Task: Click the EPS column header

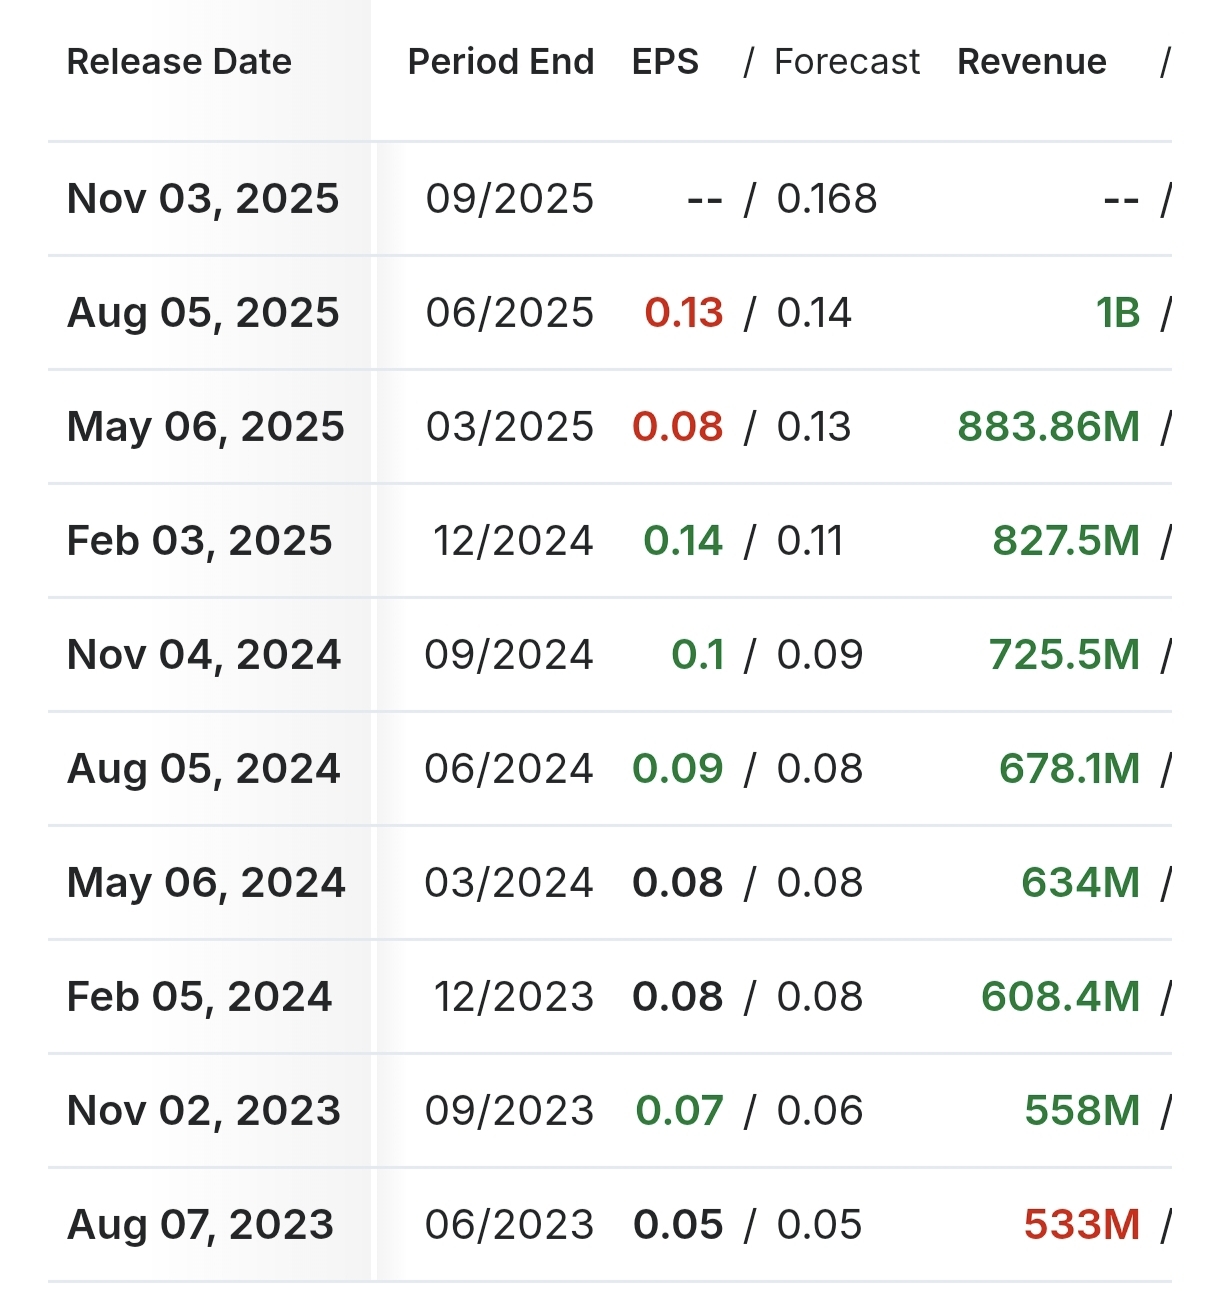Action: [665, 62]
